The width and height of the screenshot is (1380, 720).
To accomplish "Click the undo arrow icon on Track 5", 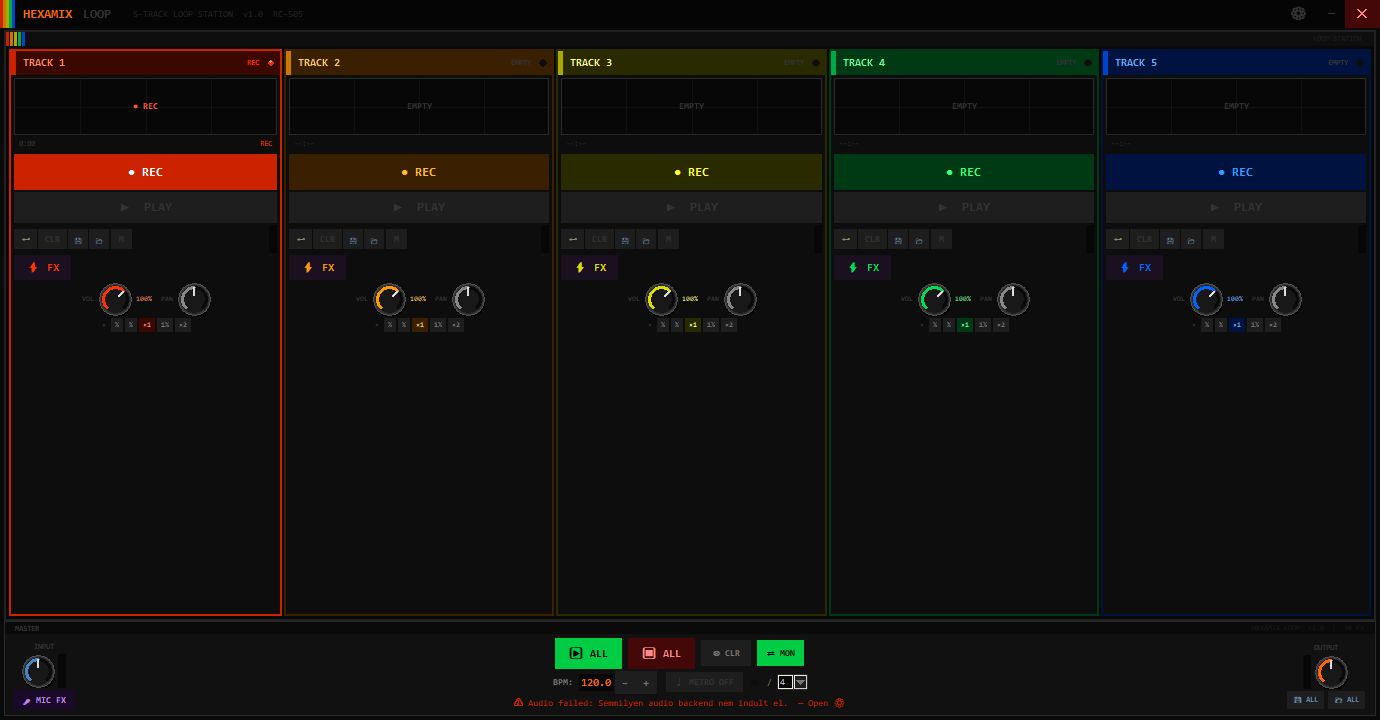I will click(x=1118, y=239).
